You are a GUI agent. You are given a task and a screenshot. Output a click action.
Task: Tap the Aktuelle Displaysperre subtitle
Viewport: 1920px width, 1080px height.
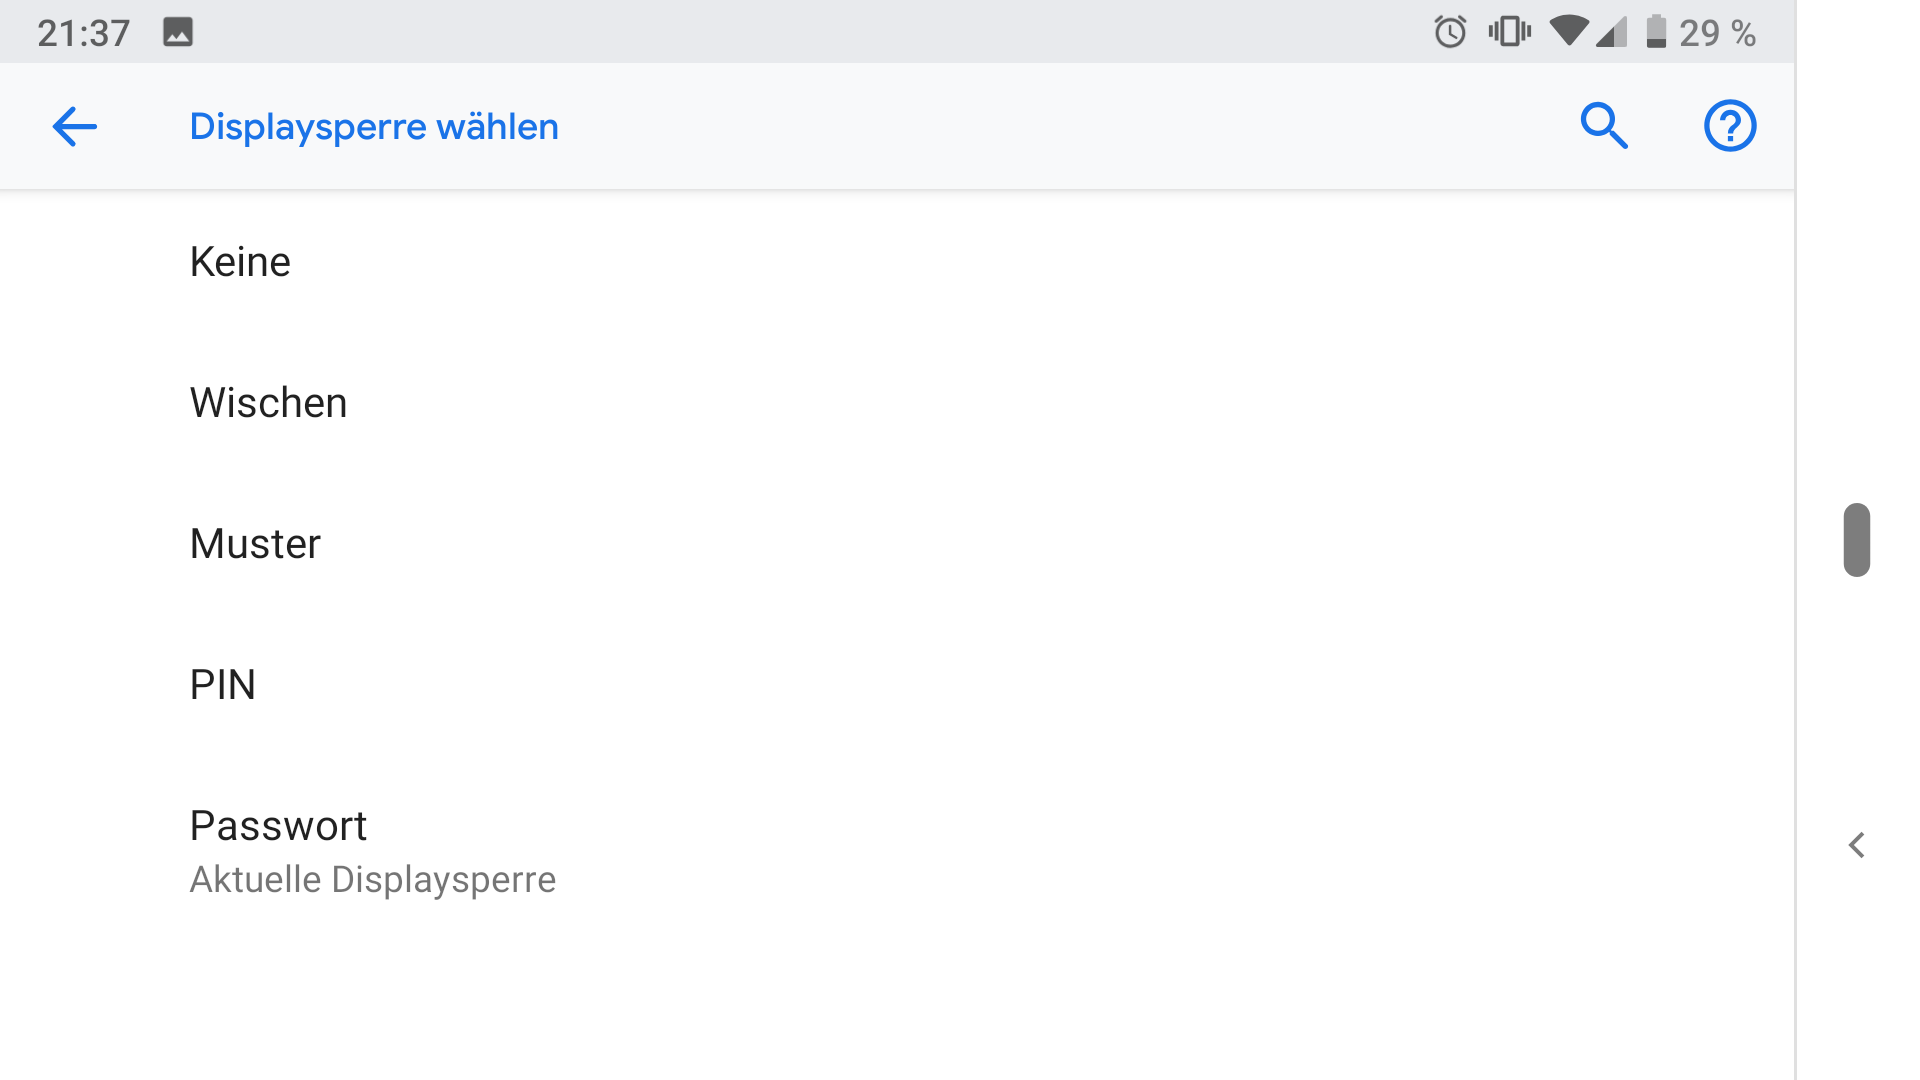click(372, 880)
